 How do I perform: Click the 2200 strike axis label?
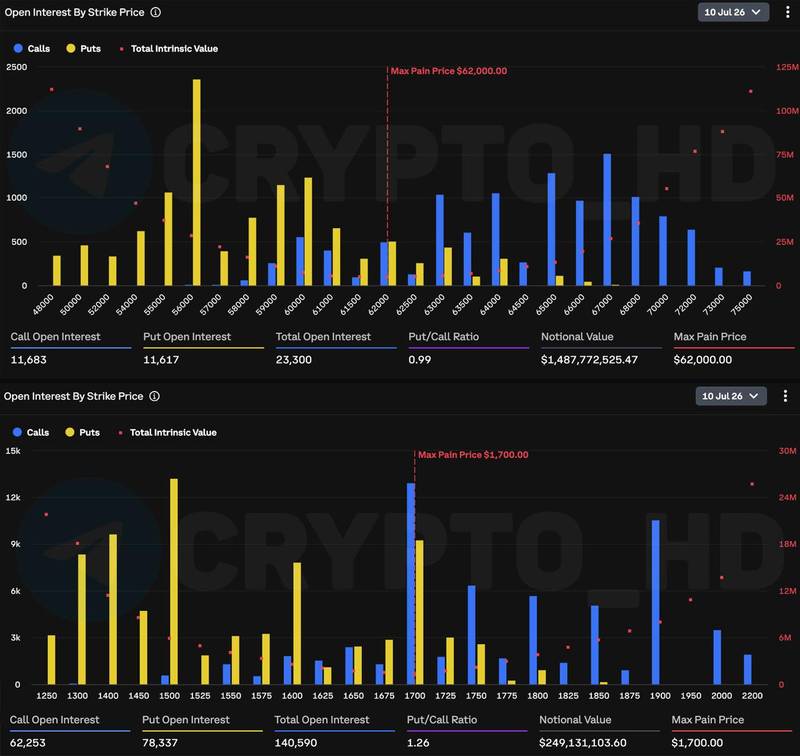coord(752,695)
